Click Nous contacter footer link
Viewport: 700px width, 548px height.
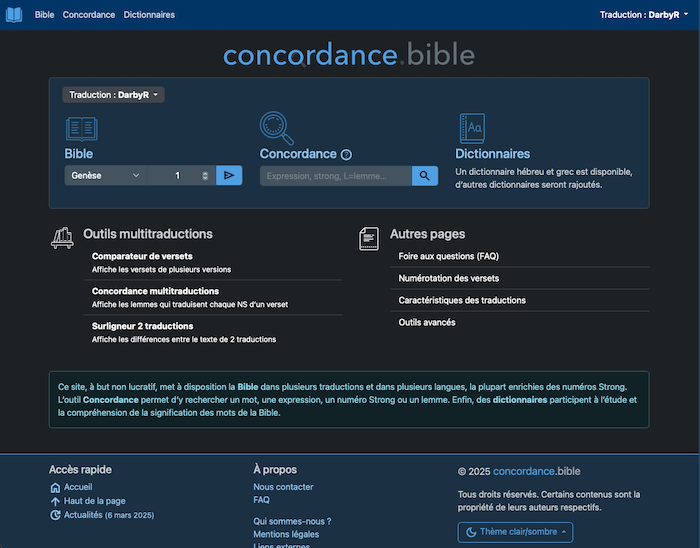(283, 487)
